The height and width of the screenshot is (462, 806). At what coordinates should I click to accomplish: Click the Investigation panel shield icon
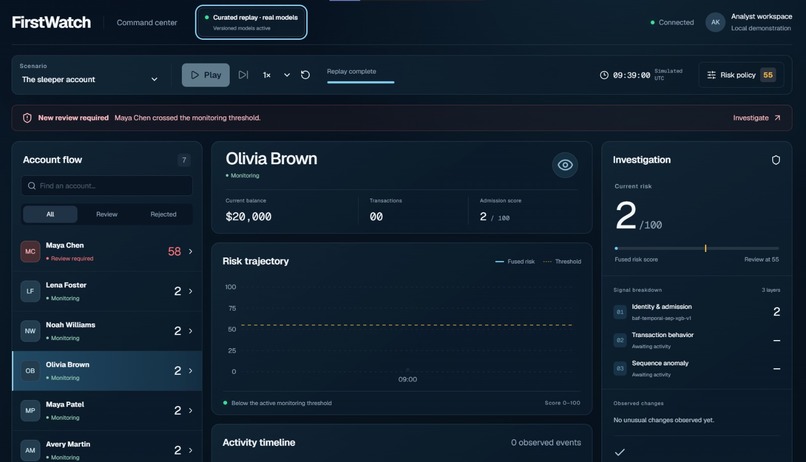click(776, 160)
